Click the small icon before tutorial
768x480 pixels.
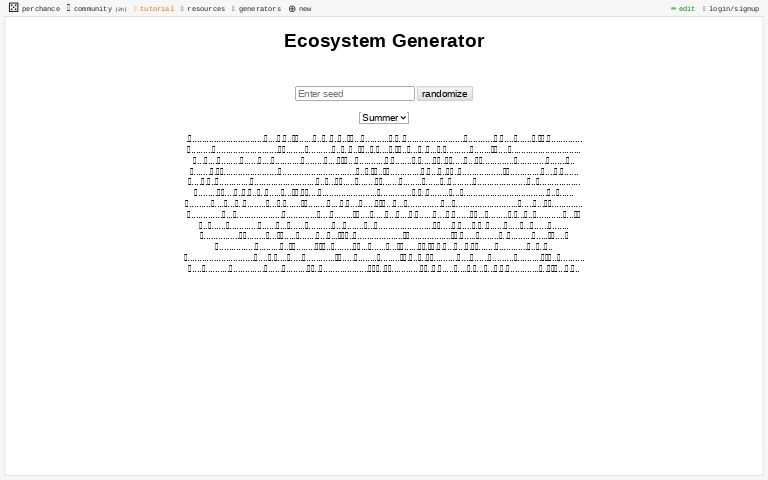click(136, 9)
